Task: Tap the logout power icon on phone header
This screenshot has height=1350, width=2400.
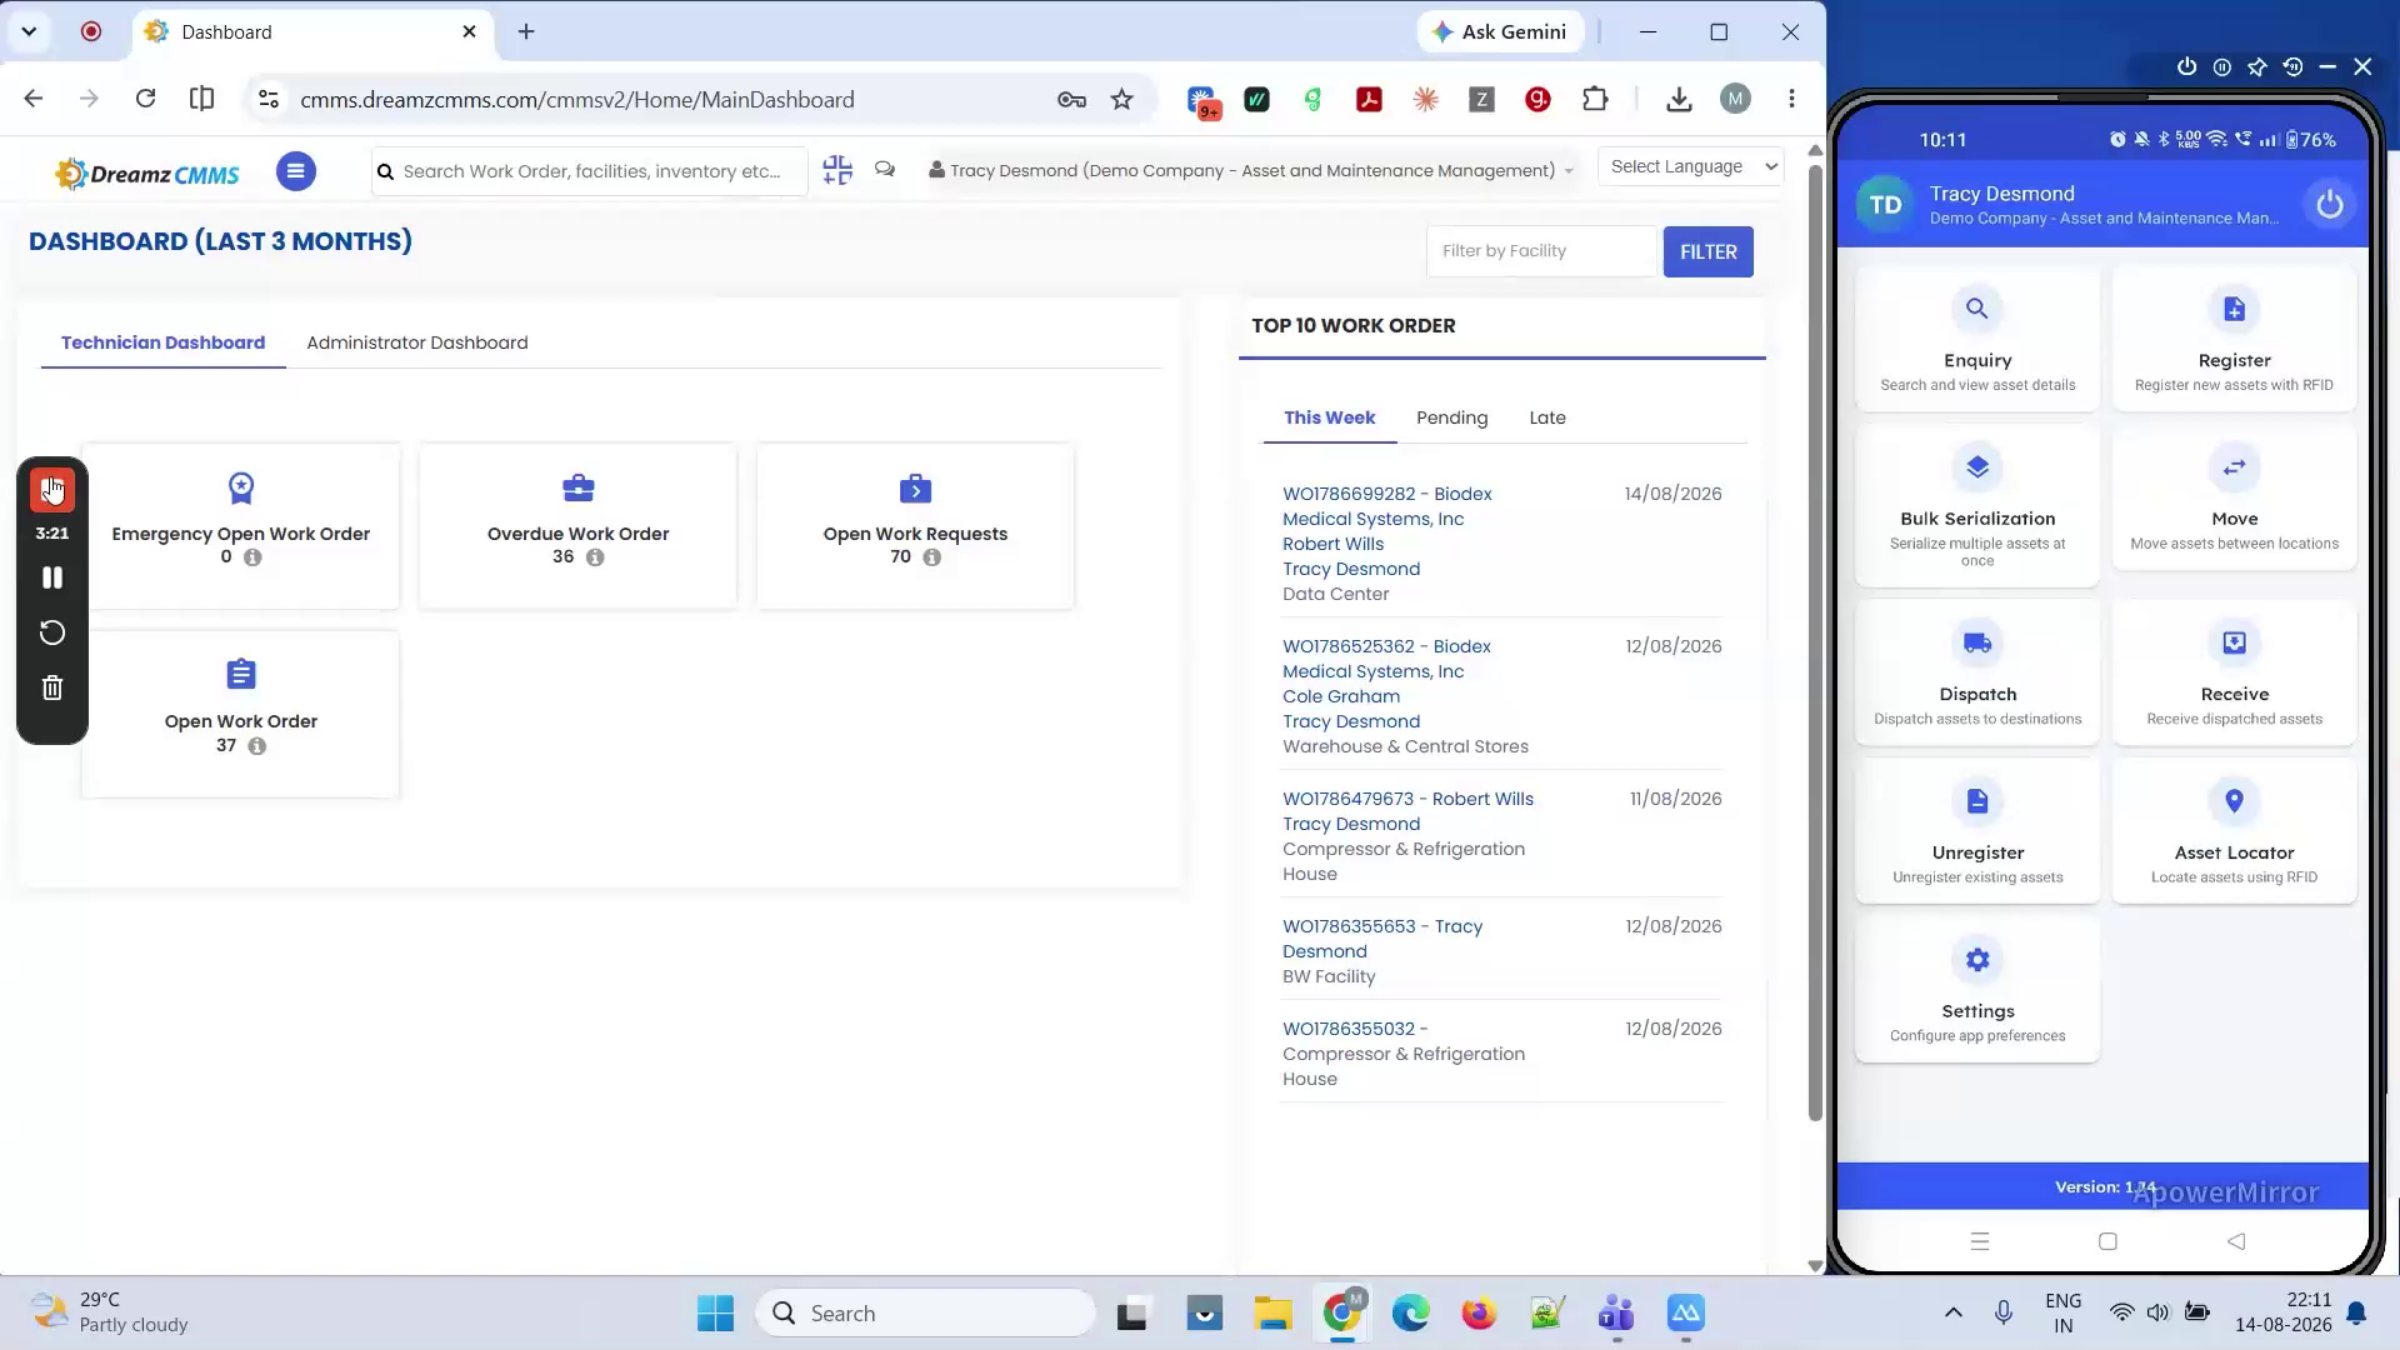Action: [x=2329, y=205]
